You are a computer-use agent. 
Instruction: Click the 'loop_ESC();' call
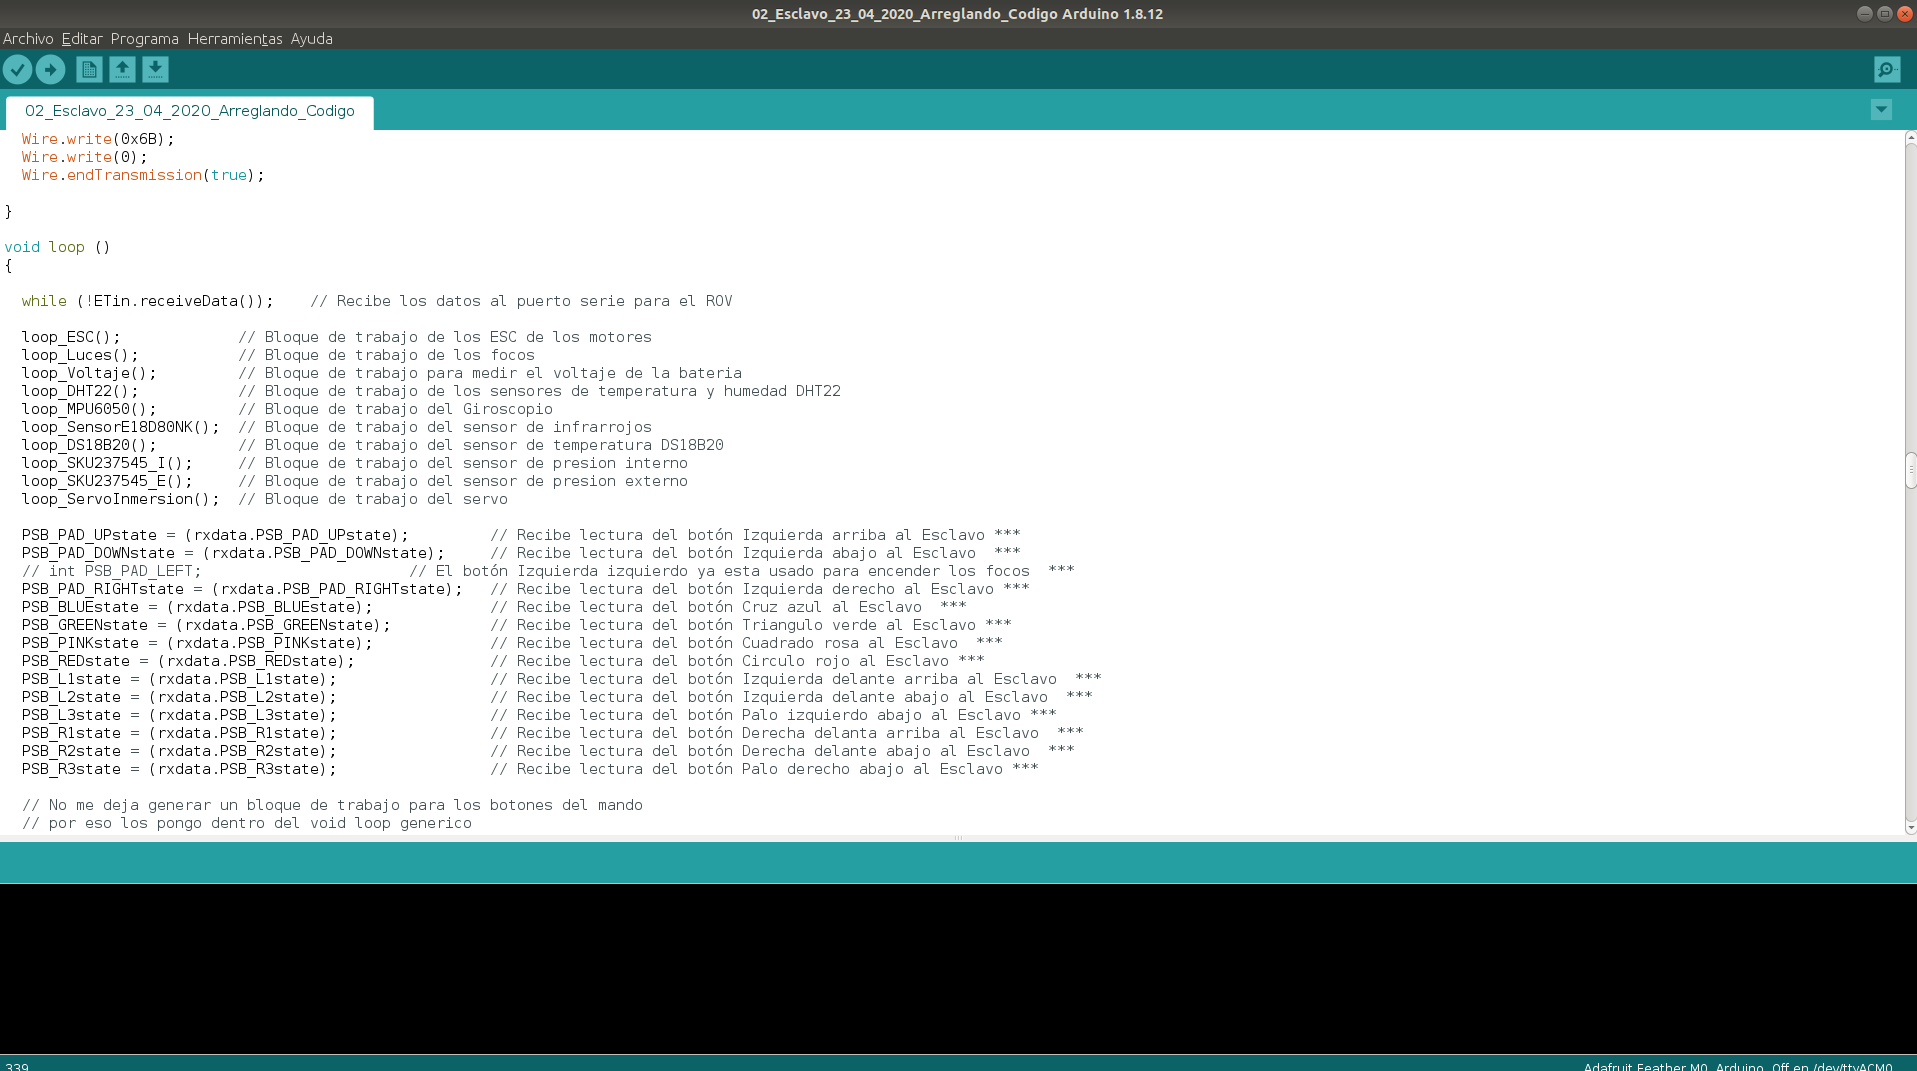71,337
